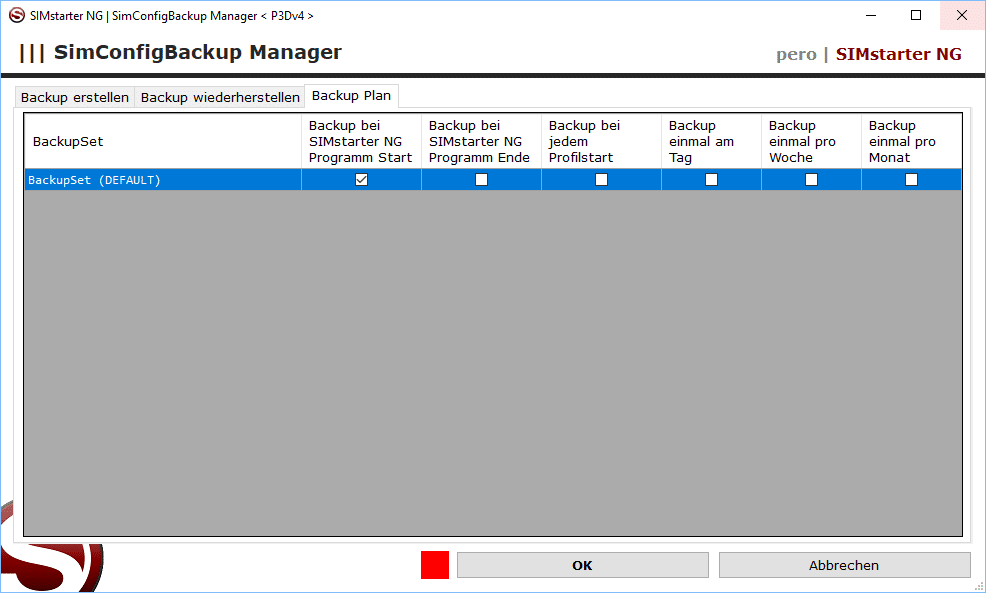The width and height of the screenshot is (986, 593).
Task: Click the red square next to OK
Action: 435,565
